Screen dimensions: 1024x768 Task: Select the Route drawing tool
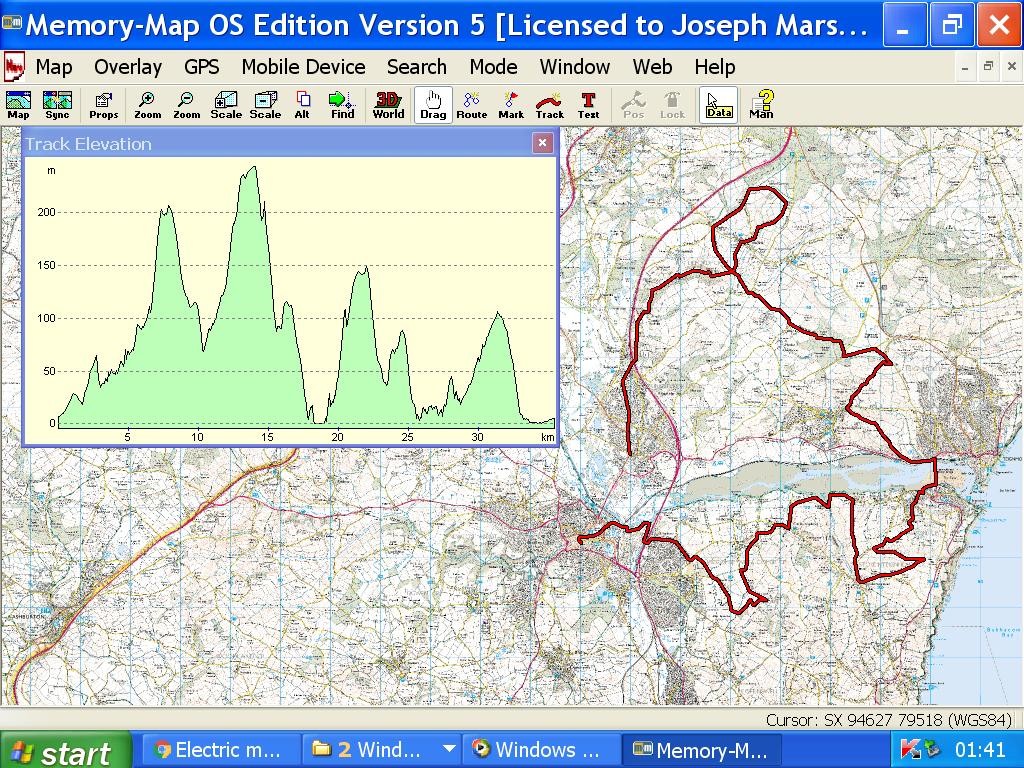pos(471,105)
